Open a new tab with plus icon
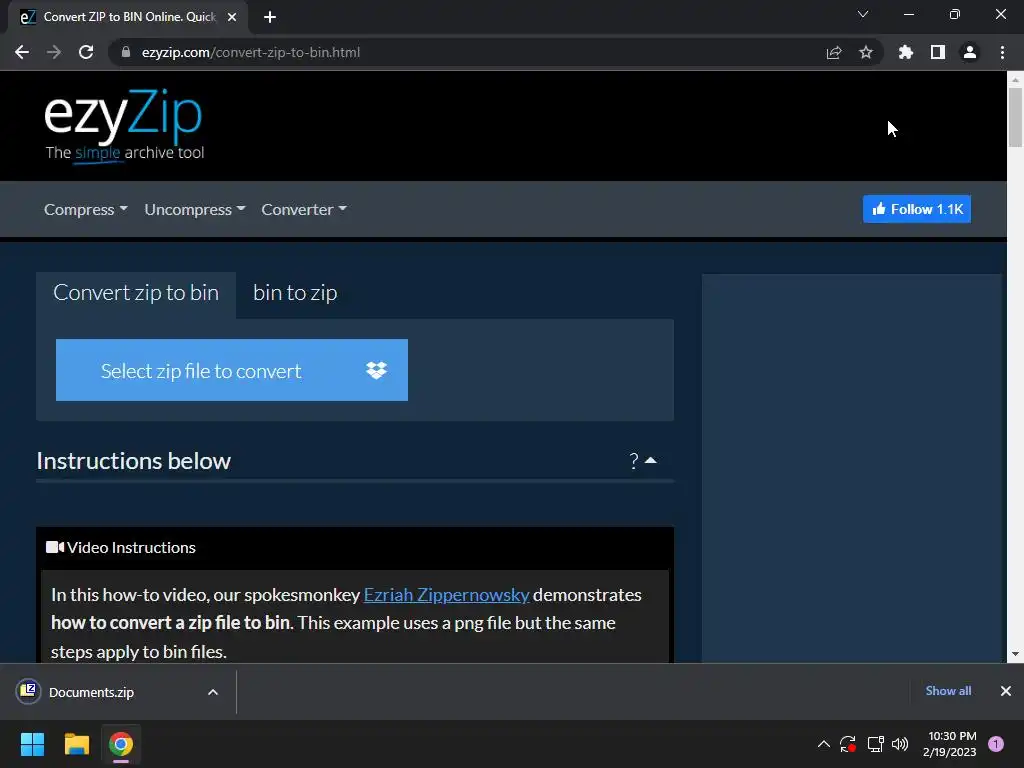 (x=270, y=17)
